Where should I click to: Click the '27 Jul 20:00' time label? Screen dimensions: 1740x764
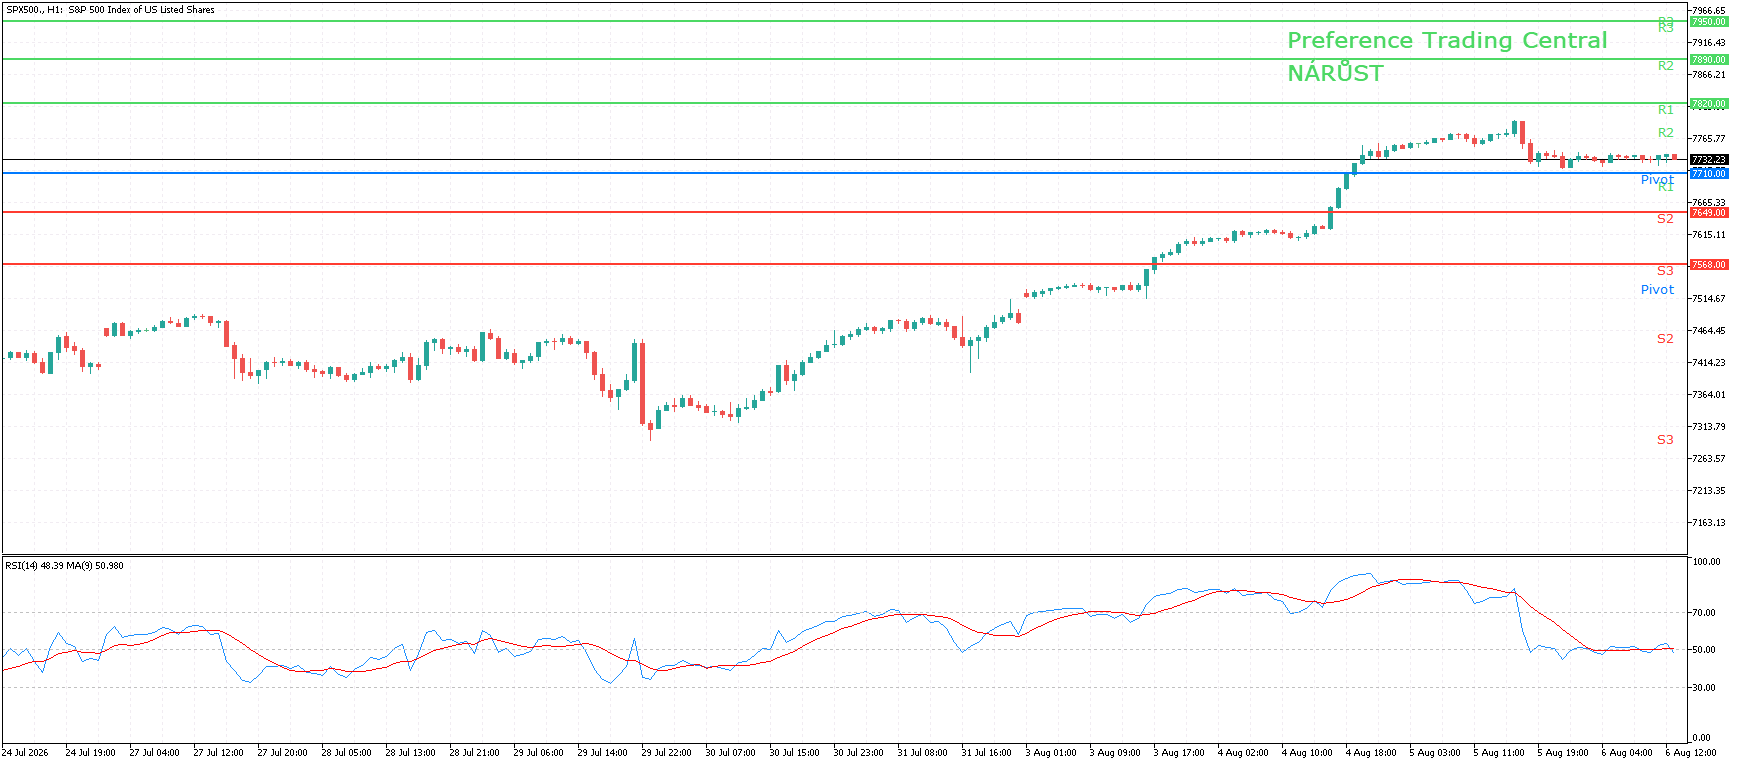(x=282, y=753)
